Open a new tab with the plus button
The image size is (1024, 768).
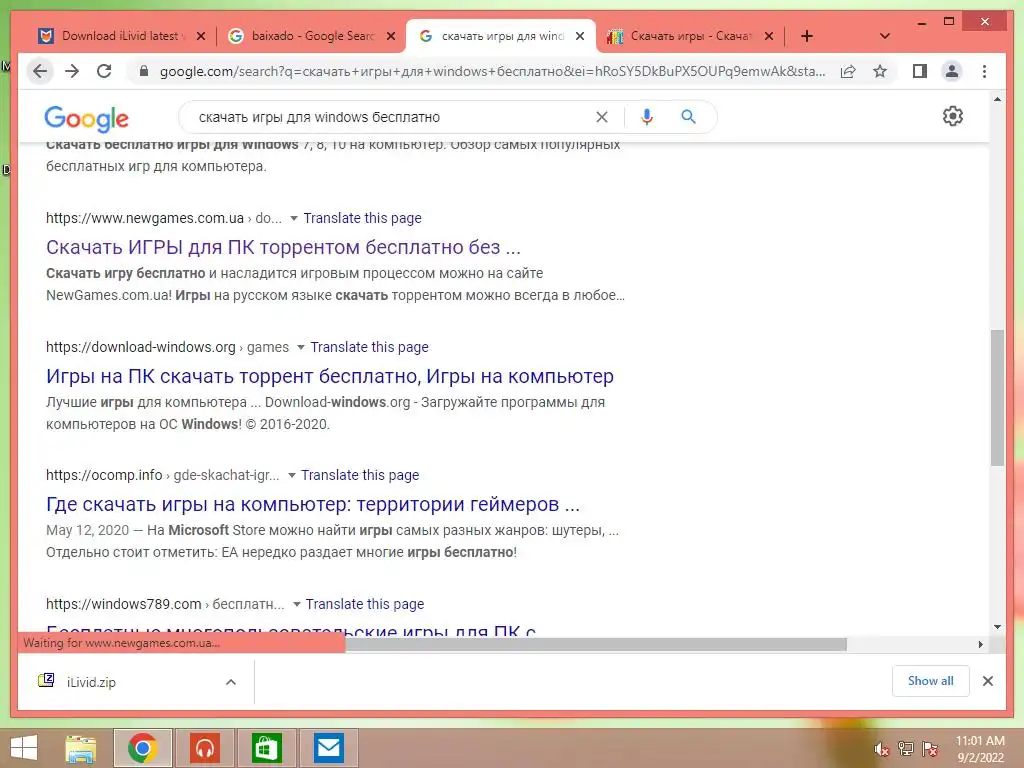807,36
